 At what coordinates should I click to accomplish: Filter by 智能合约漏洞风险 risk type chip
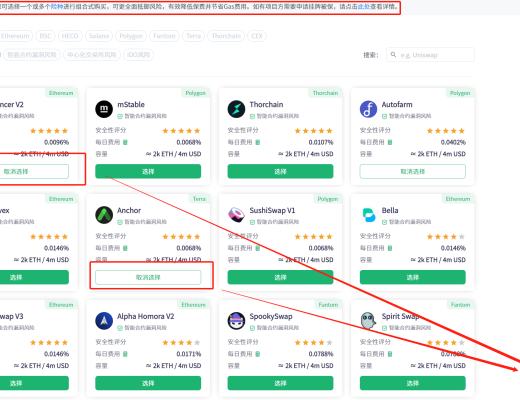32,55
